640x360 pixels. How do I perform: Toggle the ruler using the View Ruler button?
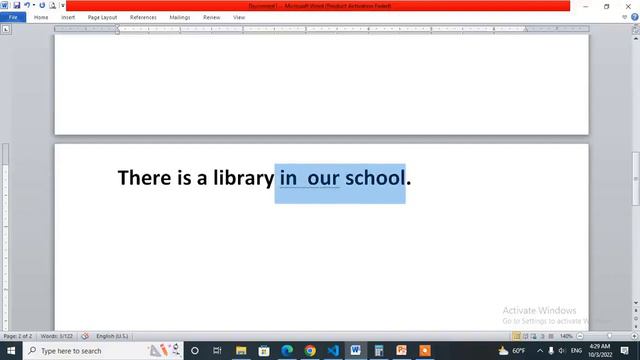[636, 30]
